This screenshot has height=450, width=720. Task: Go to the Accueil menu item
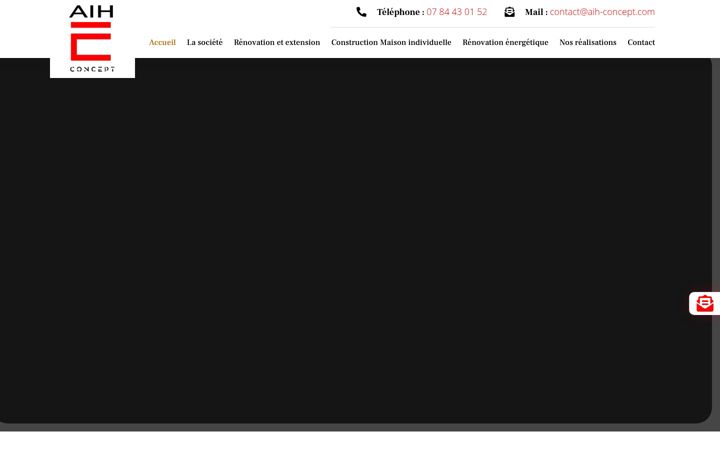pos(162,42)
